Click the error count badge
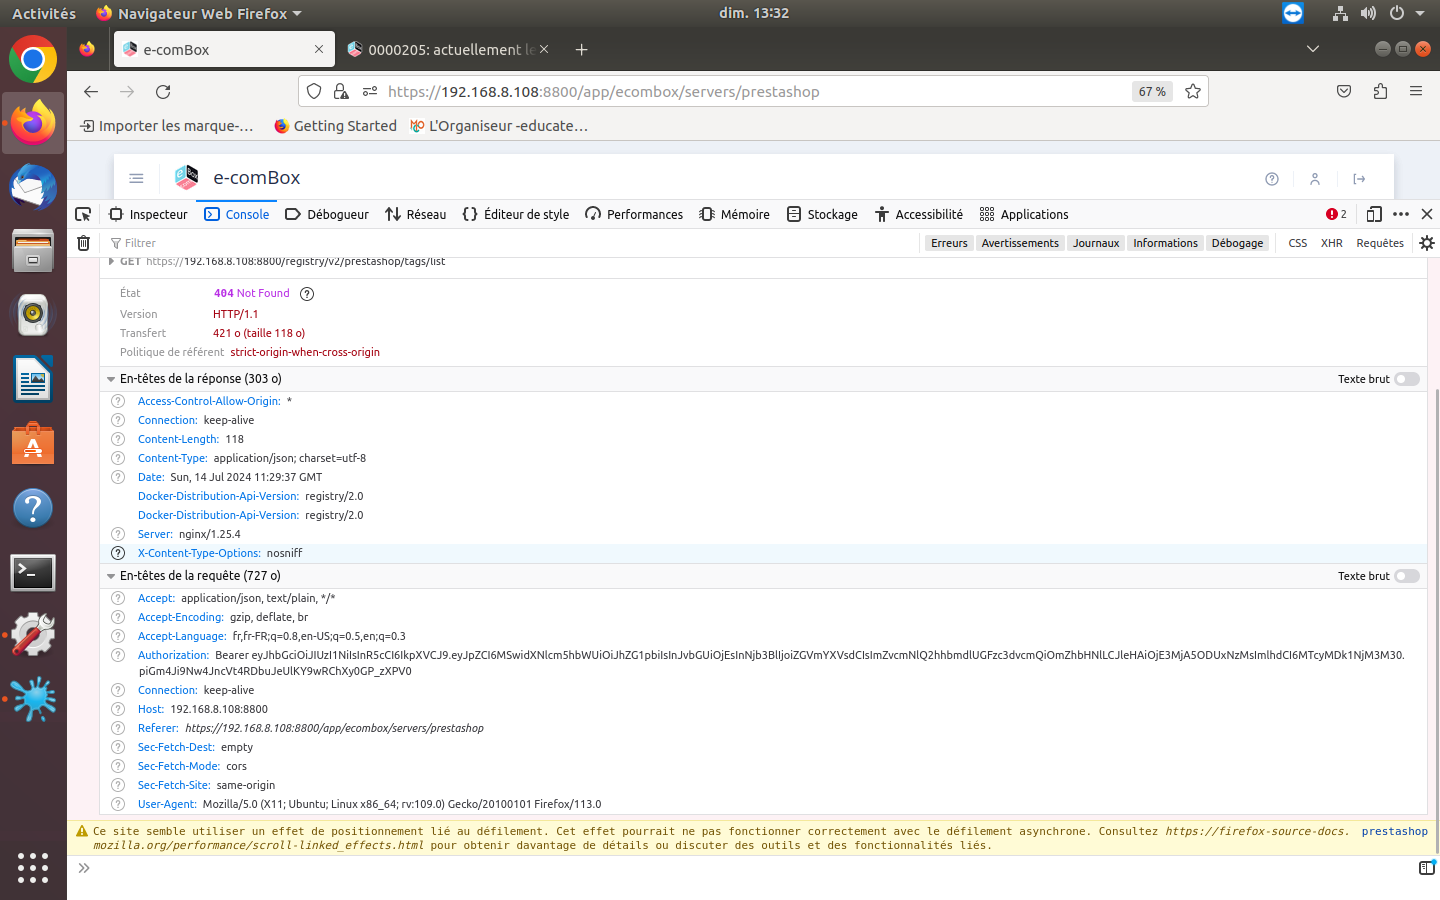The width and height of the screenshot is (1440, 900). (x=1336, y=214)
